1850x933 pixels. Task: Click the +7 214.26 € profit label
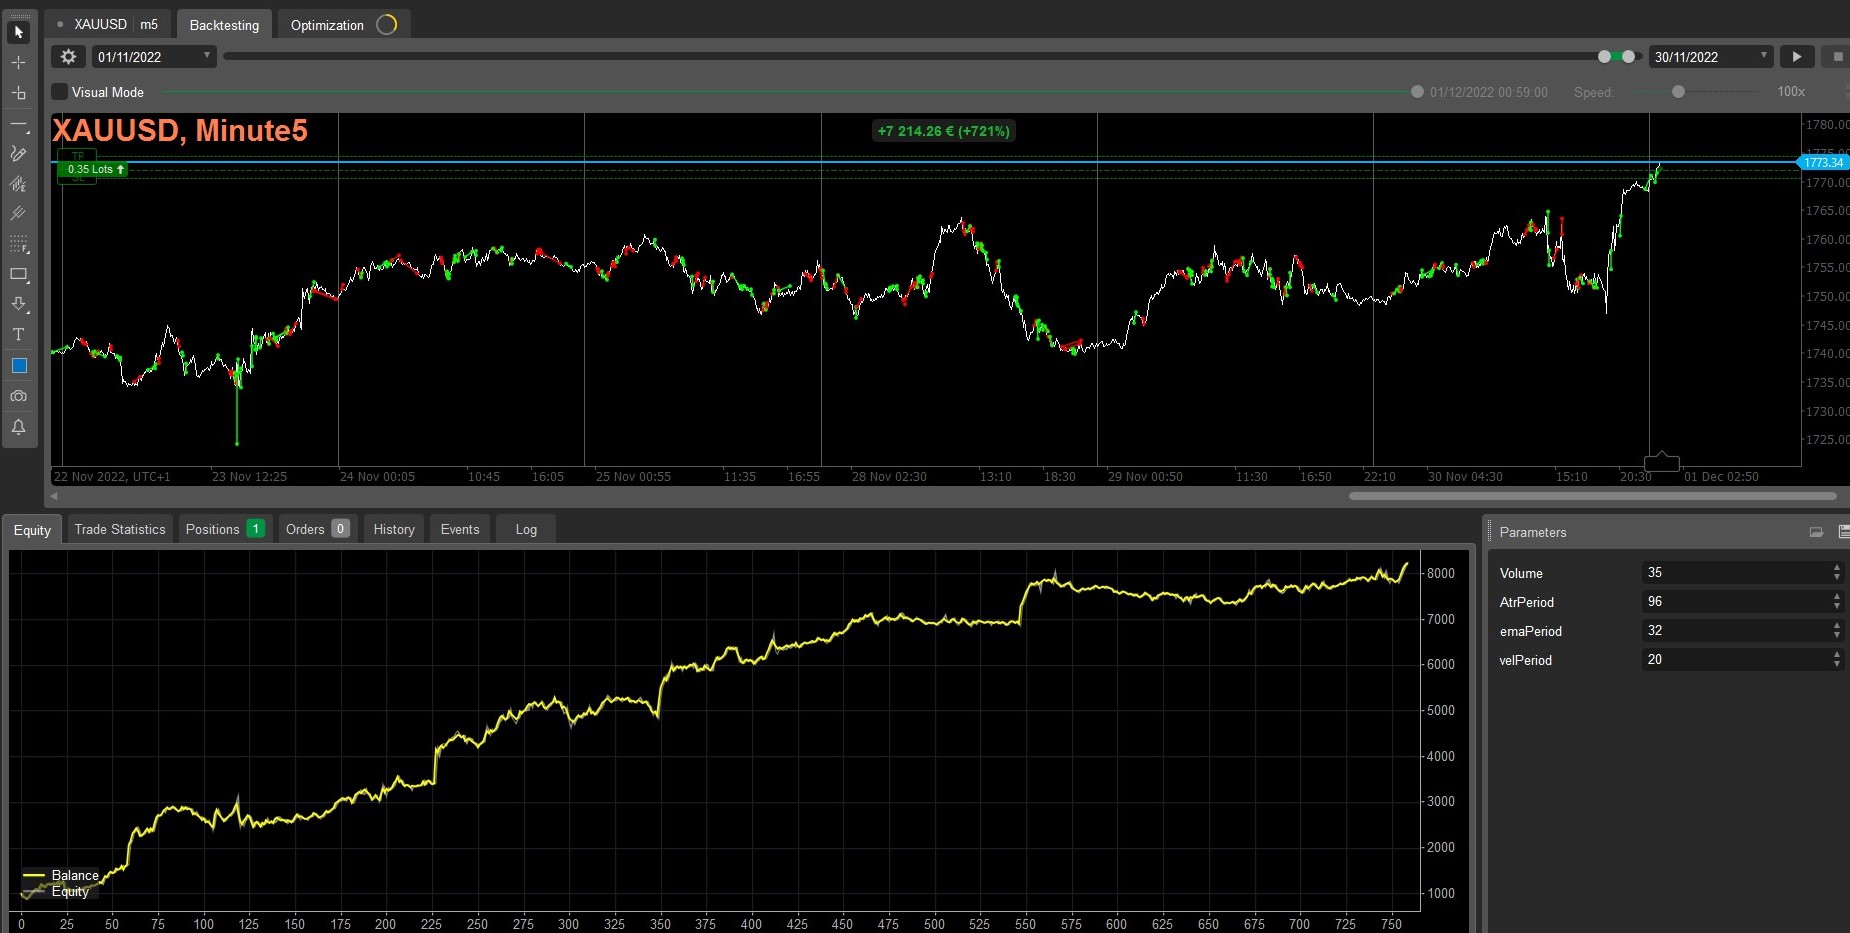pyautogui.click(x=943, y=131)
